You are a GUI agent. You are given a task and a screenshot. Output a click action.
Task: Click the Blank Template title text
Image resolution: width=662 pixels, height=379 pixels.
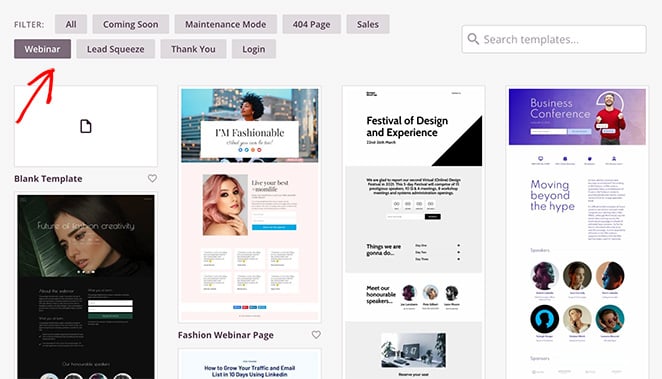(x=48, y=179)
